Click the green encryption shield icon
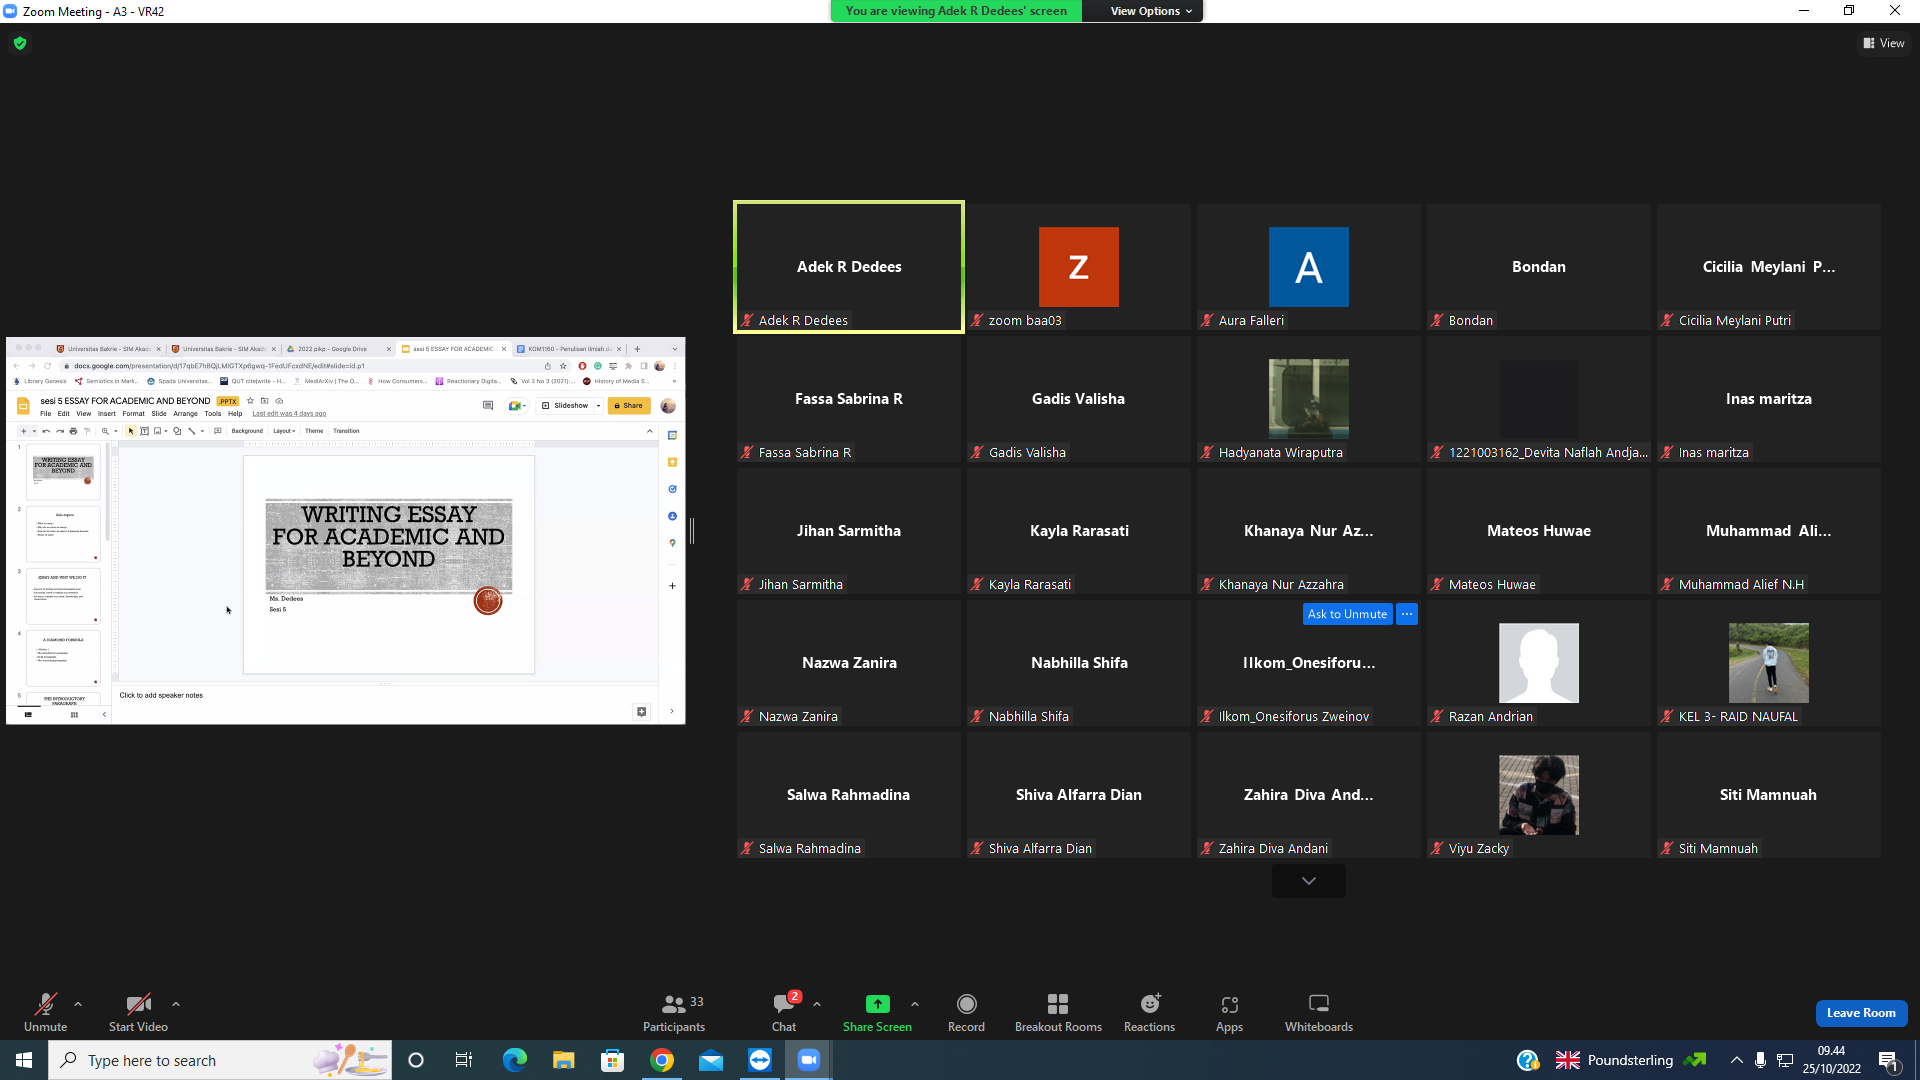Viewport: 1920px width, 1080px height. [x=20, y=43]
